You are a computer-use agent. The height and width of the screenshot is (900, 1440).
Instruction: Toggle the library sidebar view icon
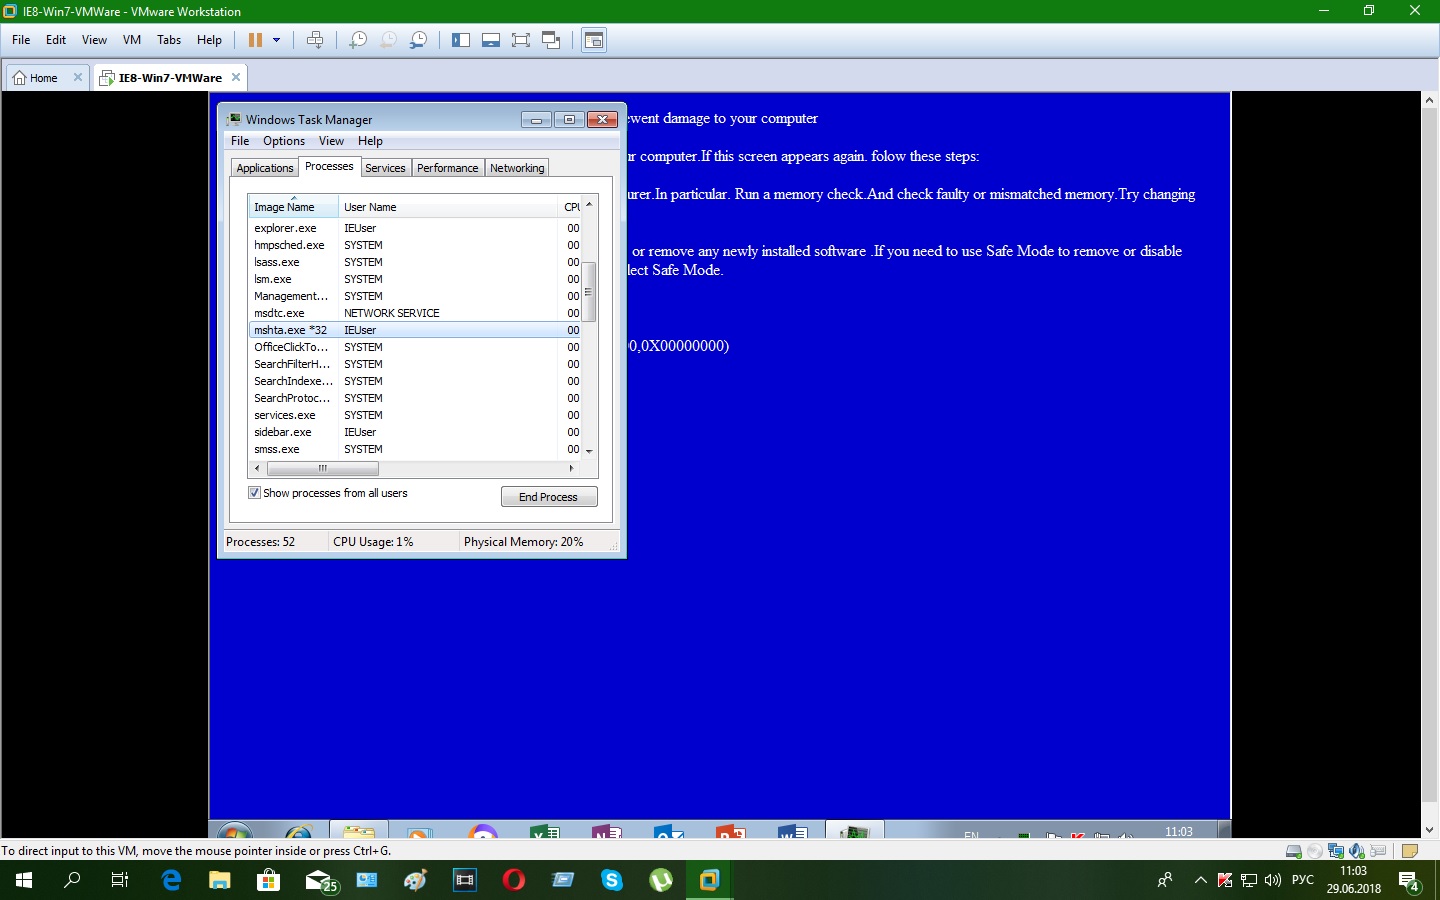click(461, 40)
